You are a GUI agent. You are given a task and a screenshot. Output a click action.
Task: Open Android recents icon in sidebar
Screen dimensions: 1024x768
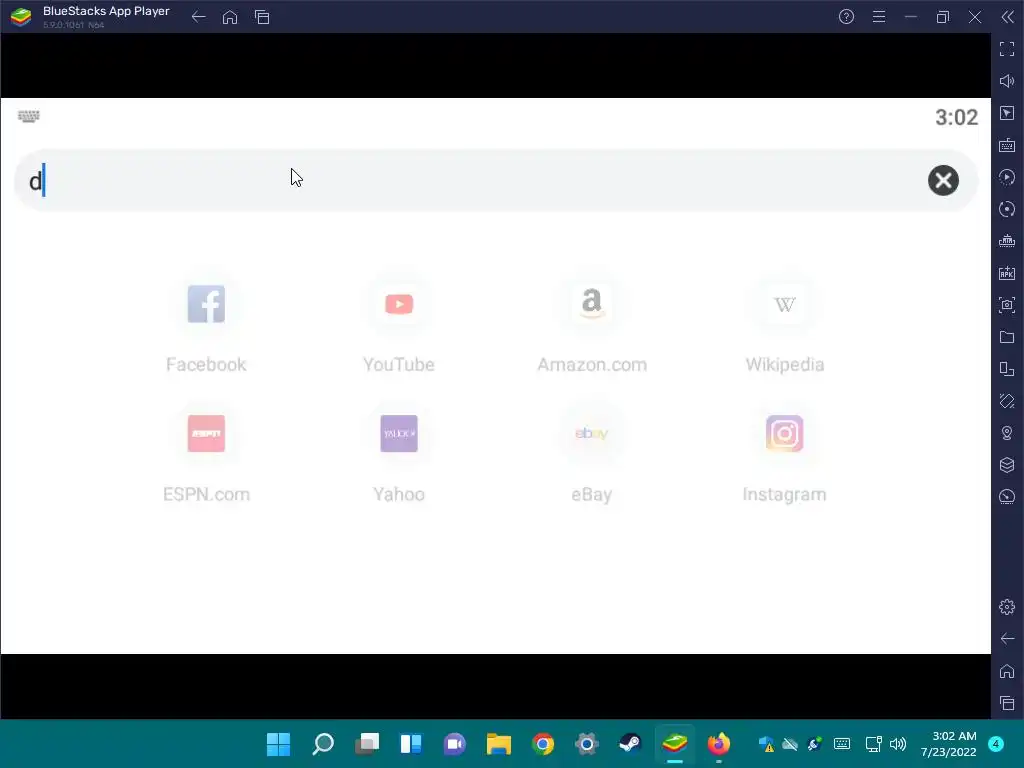1007,703
